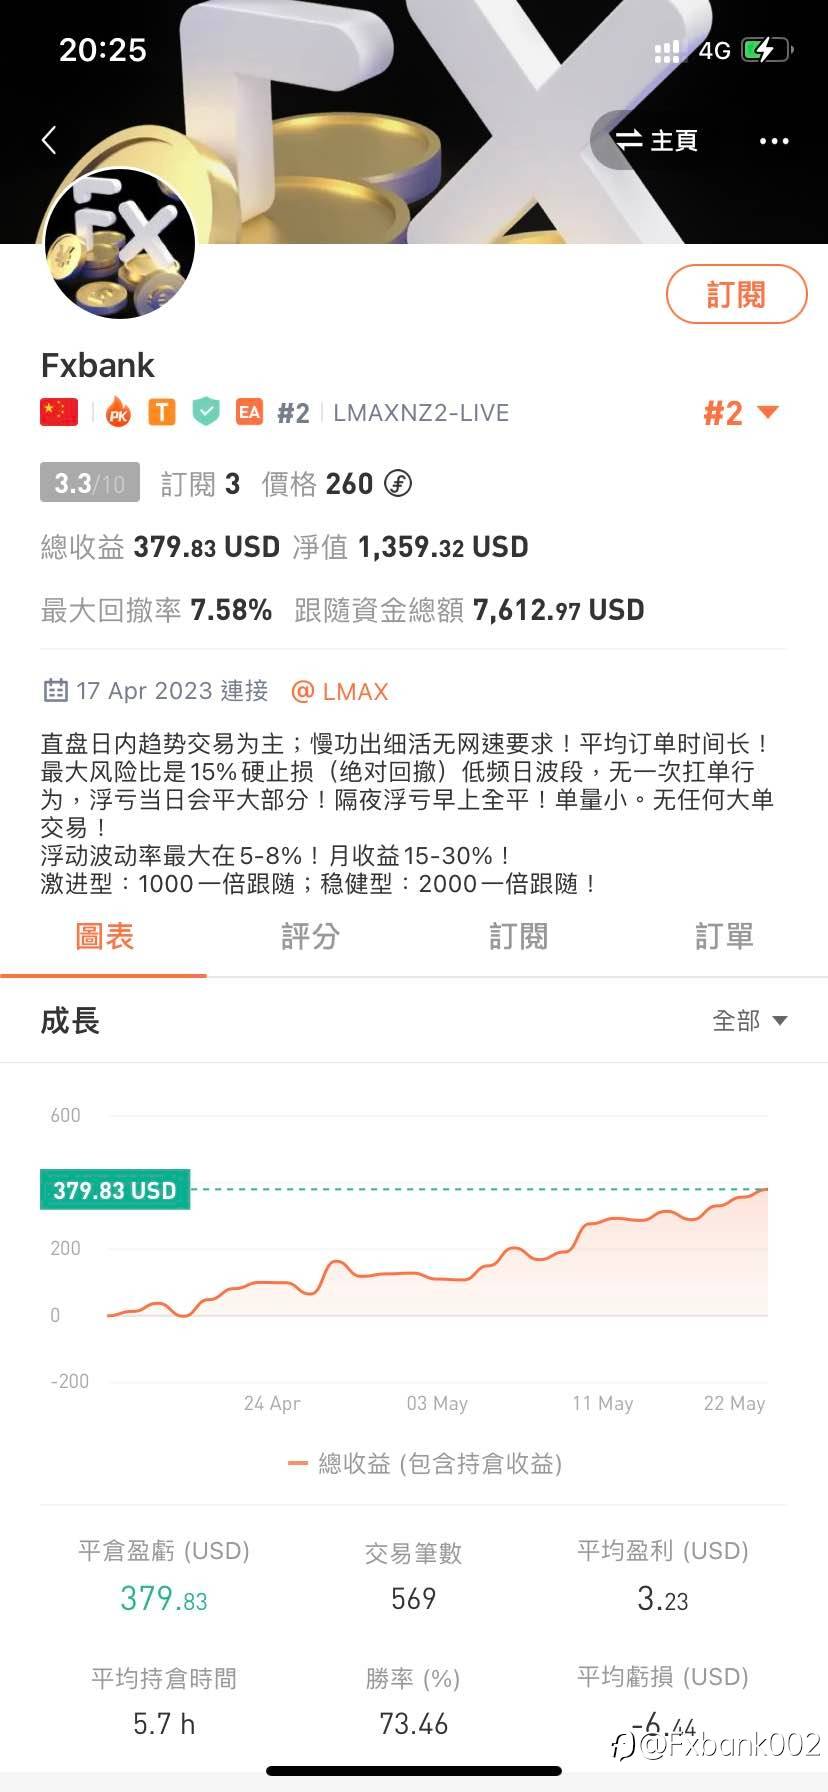Tap the price currency coin icon
Screen dimensions: 828x1792
pos(398,484)
